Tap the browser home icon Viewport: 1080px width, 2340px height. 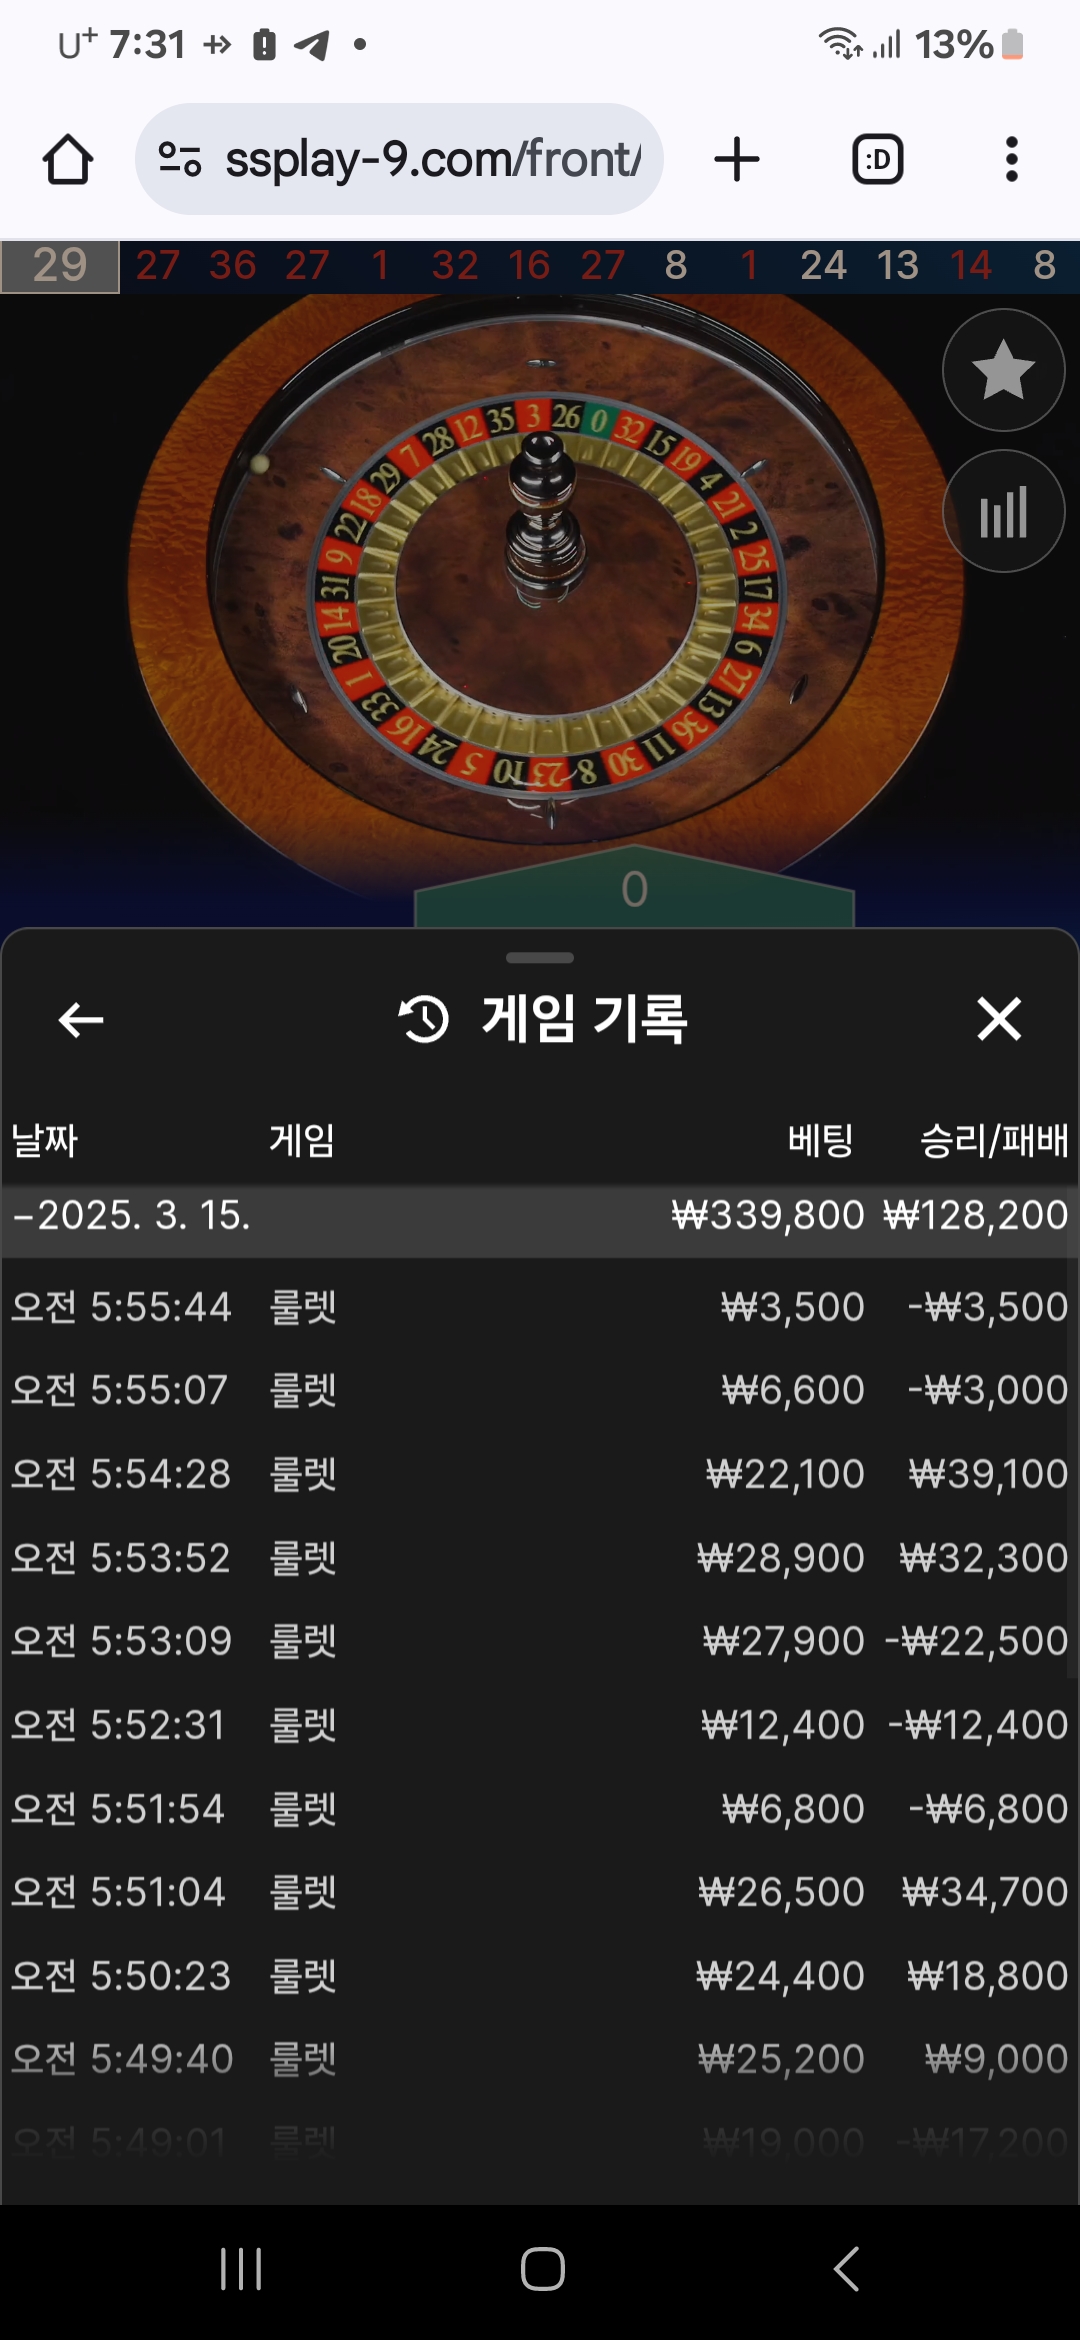click(68, 159)
